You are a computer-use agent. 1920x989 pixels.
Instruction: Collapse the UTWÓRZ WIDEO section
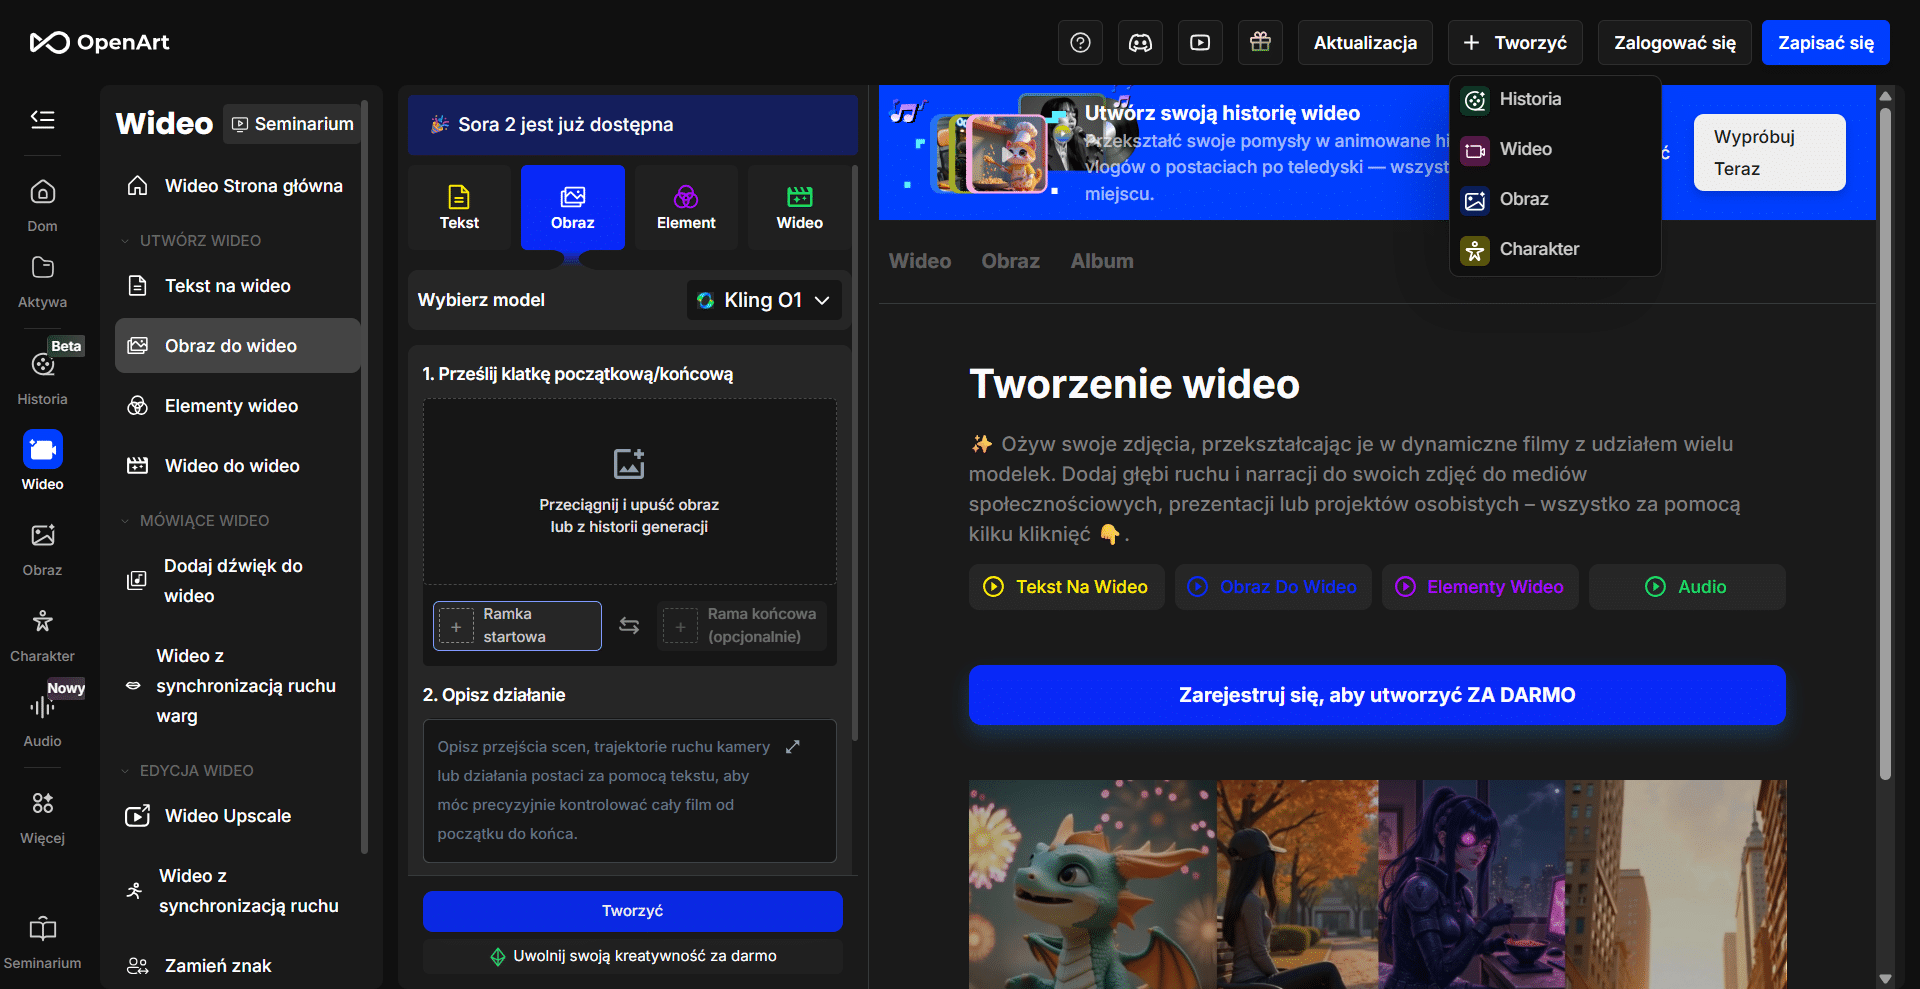click(125, 241)
